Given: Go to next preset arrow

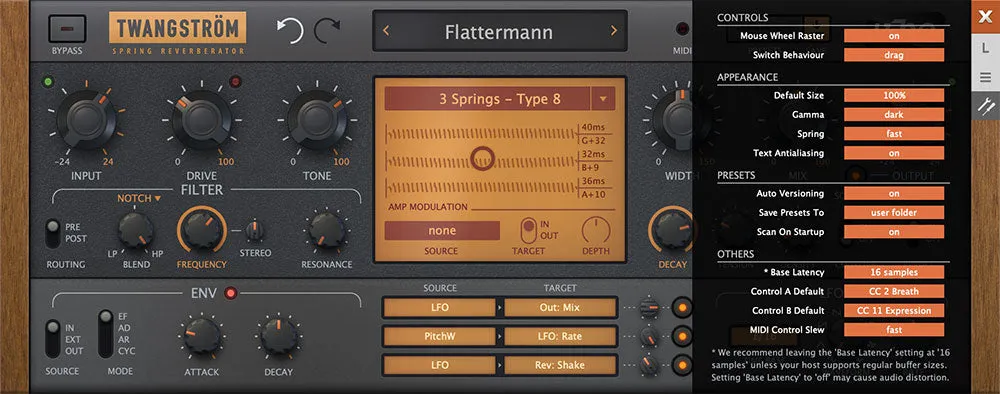Looking at the screenshot, I should click(614, 31).
